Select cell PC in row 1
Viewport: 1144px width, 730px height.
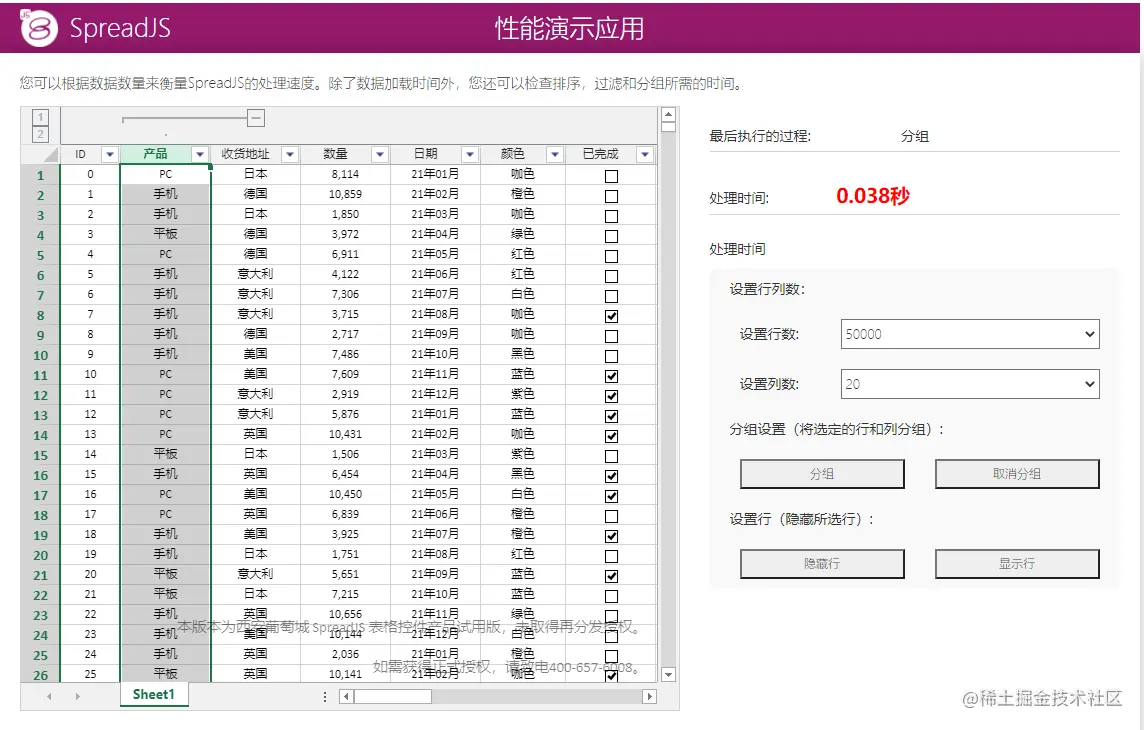(x=166, y=174)
